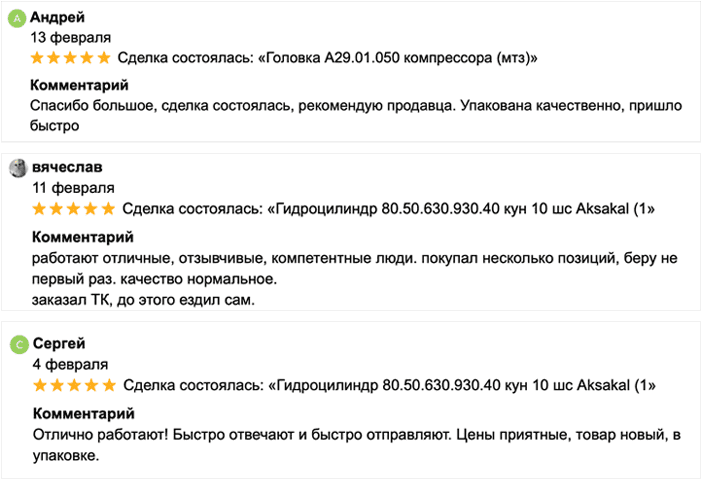Click the date 11 февраля
The image size is (702, 480).
[x=73, y=187]
